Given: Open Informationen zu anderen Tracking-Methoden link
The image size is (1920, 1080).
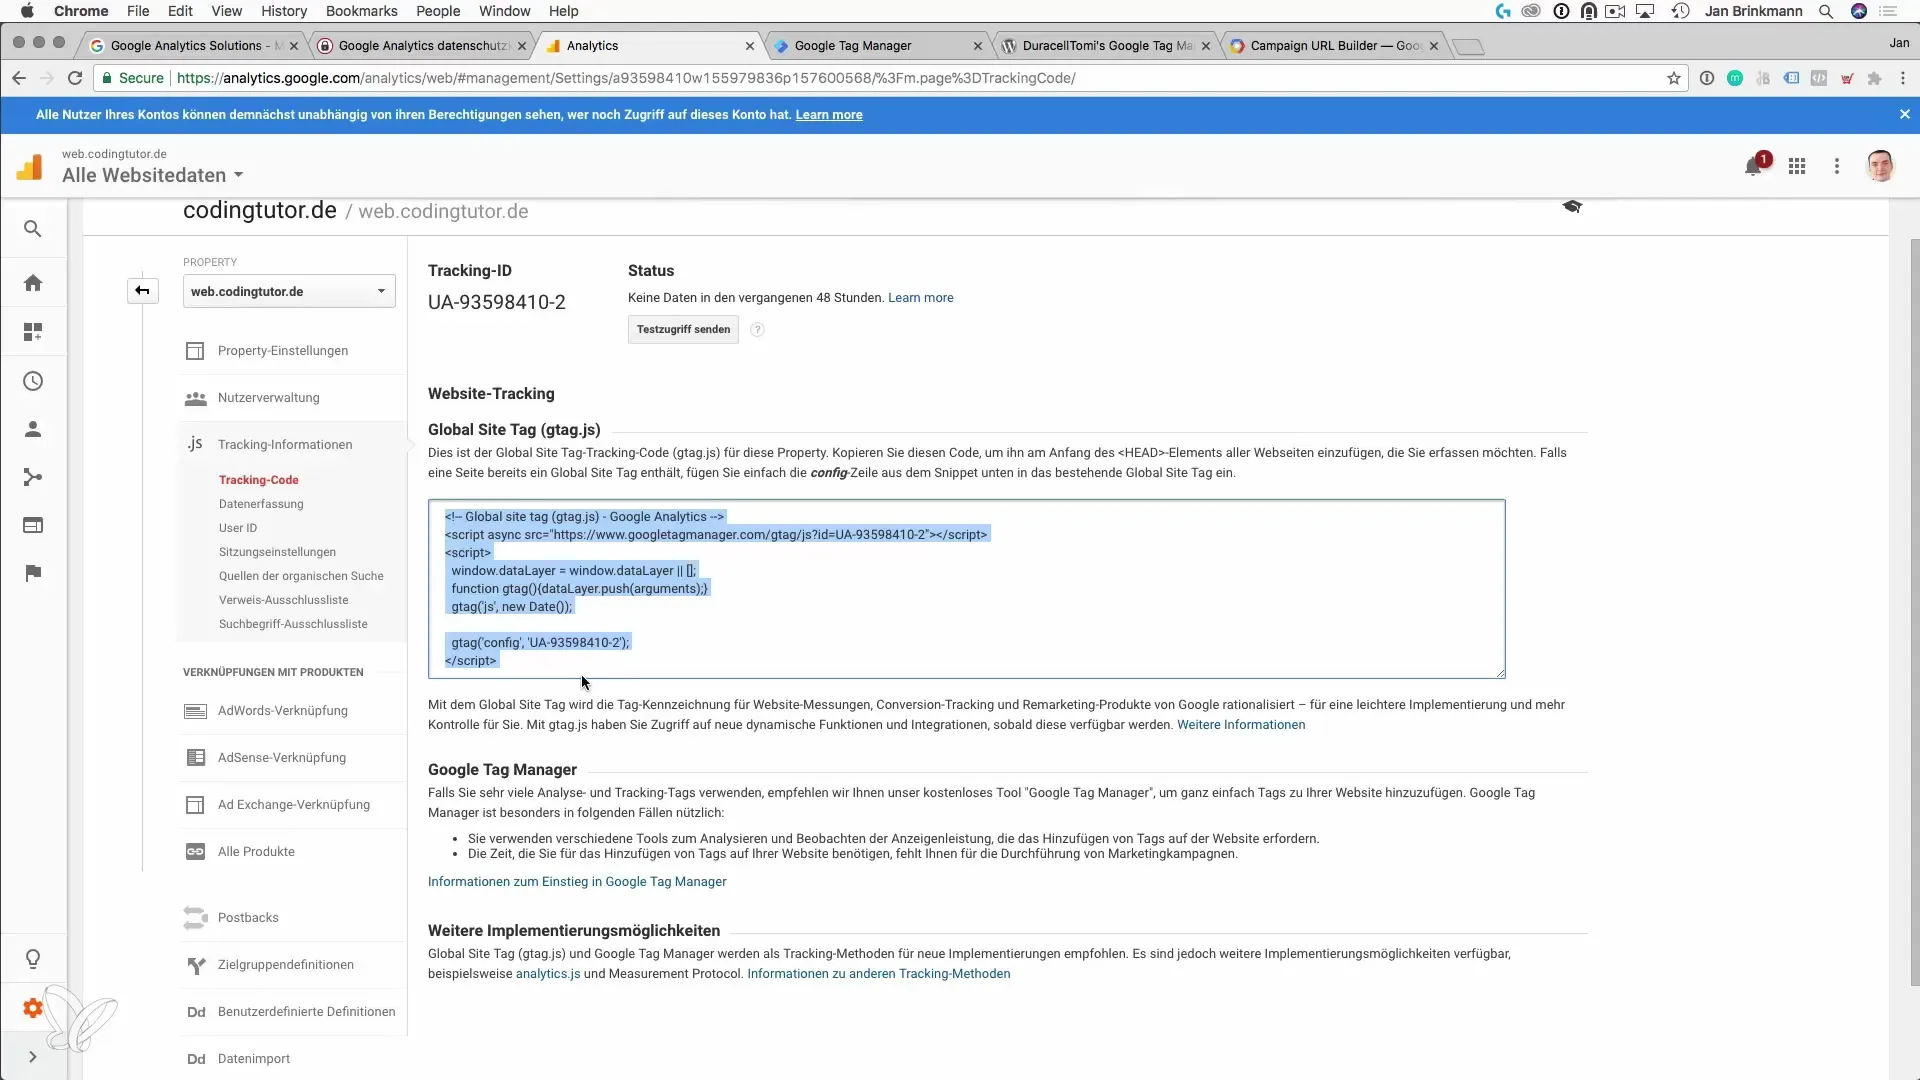Looking at the screenshot, I should coord(878,974).
